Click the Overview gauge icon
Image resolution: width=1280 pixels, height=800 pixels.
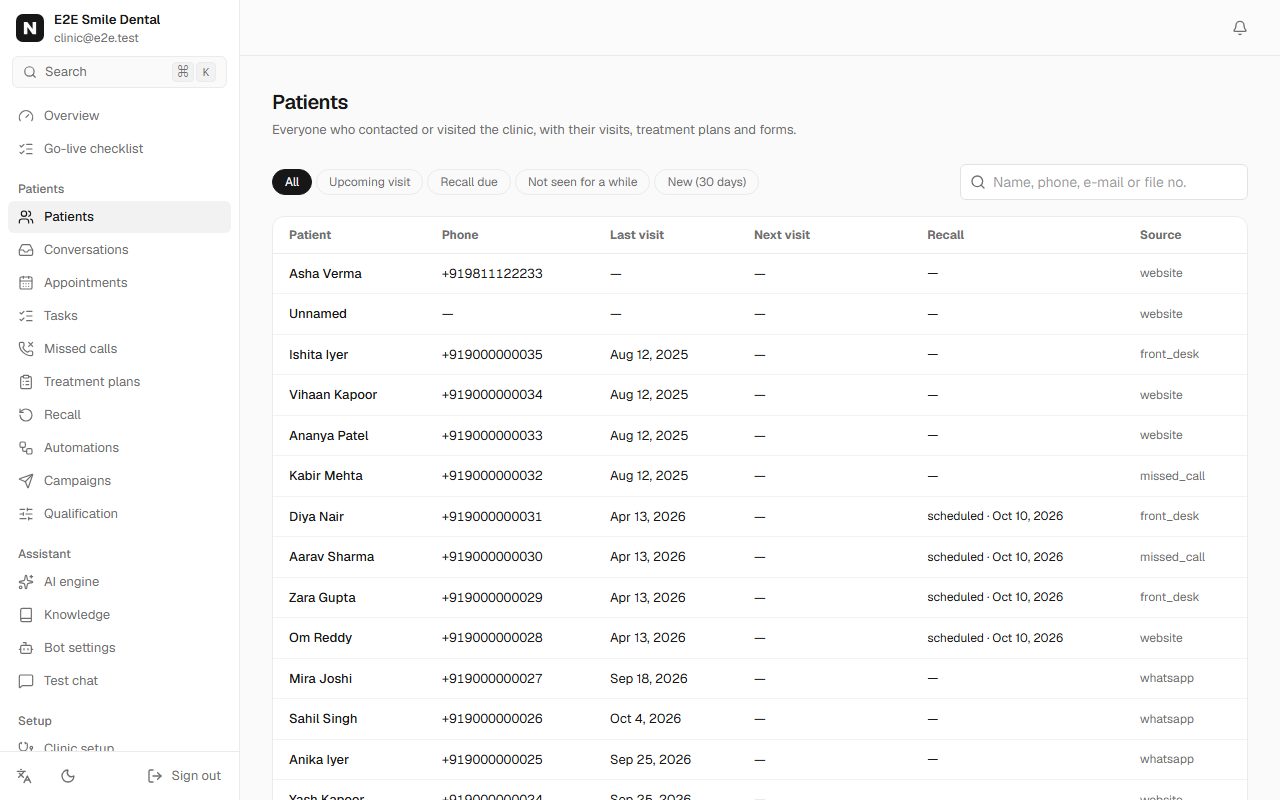click(26, 116)
